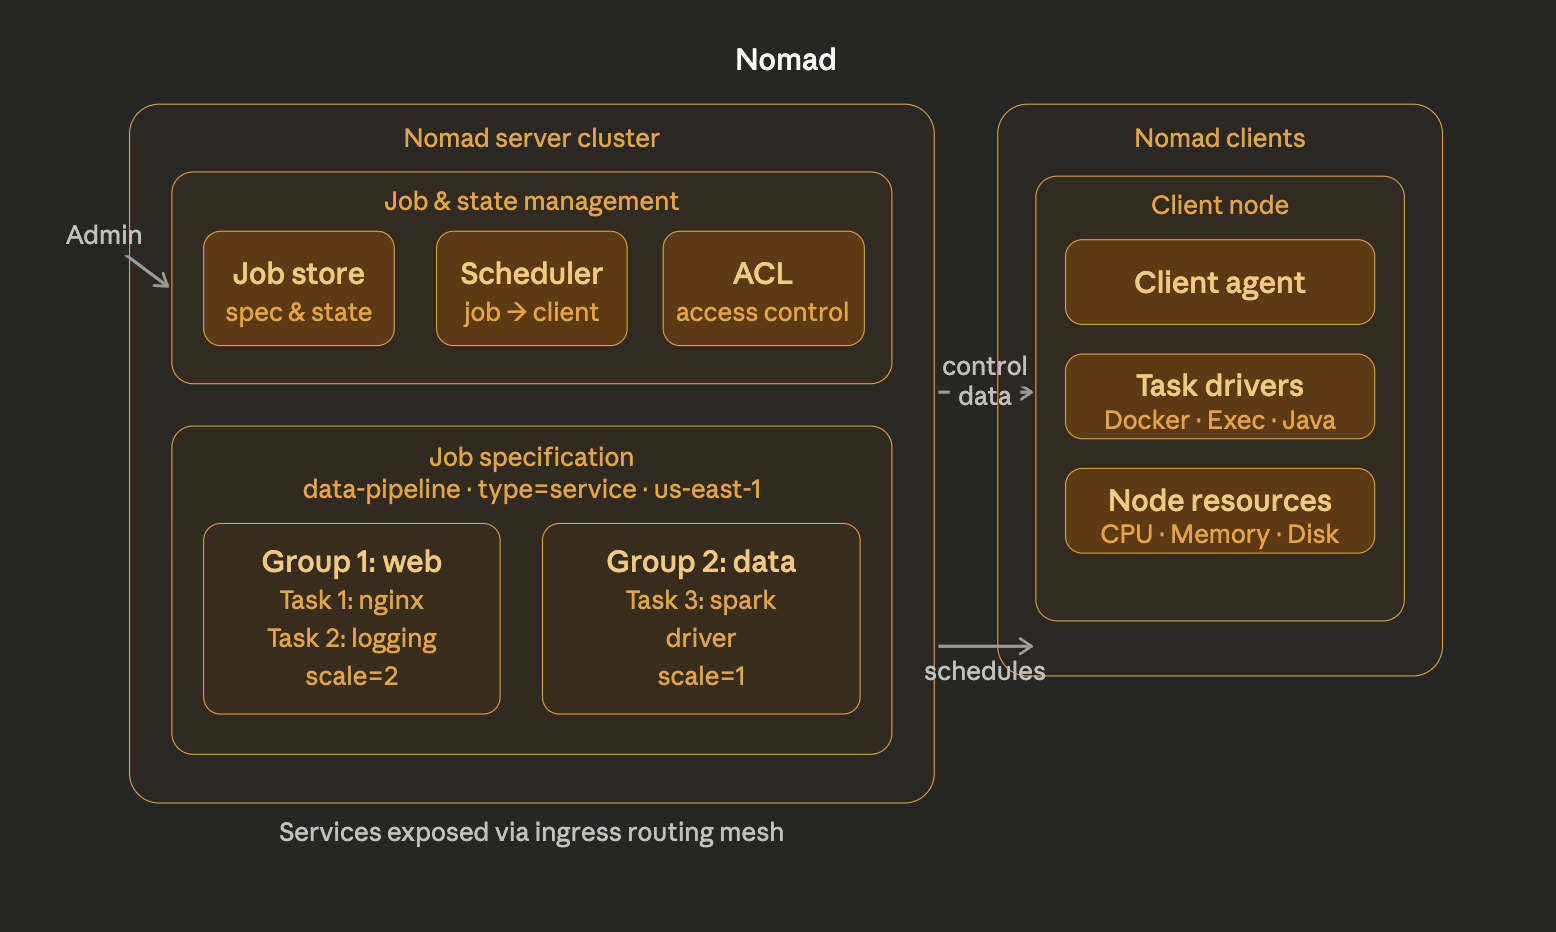
Task: Toggle the Job & state management section
Action: point(531,200)
